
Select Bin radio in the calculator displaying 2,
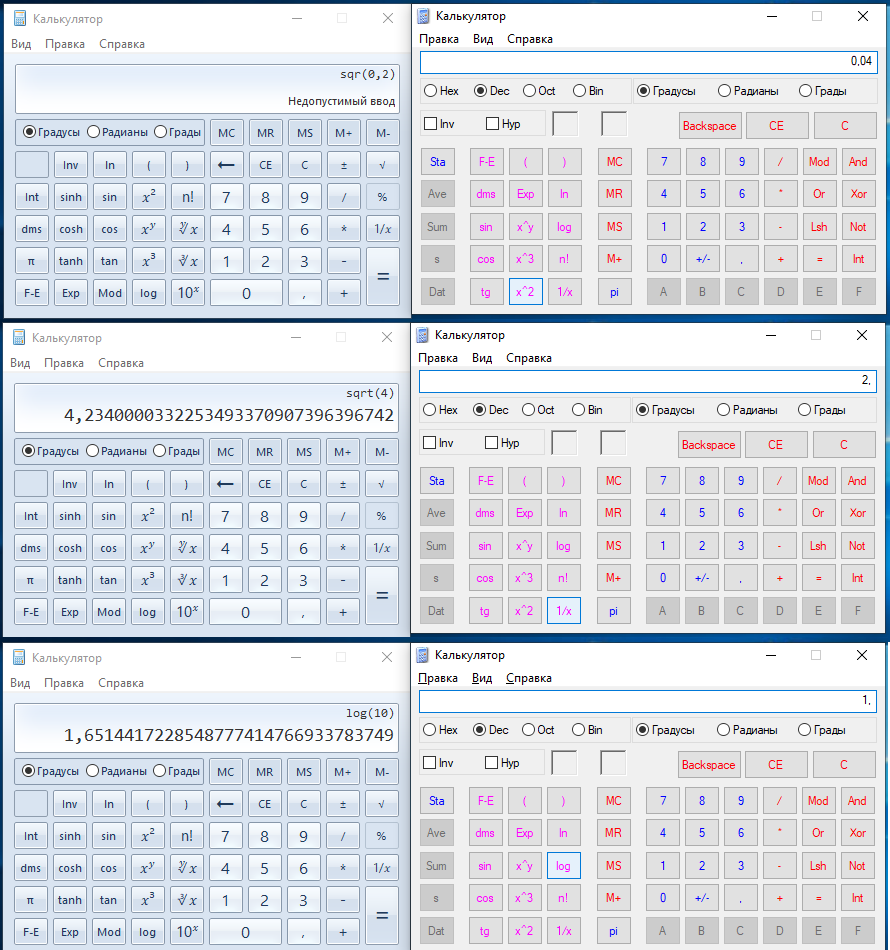click(587, 410)
